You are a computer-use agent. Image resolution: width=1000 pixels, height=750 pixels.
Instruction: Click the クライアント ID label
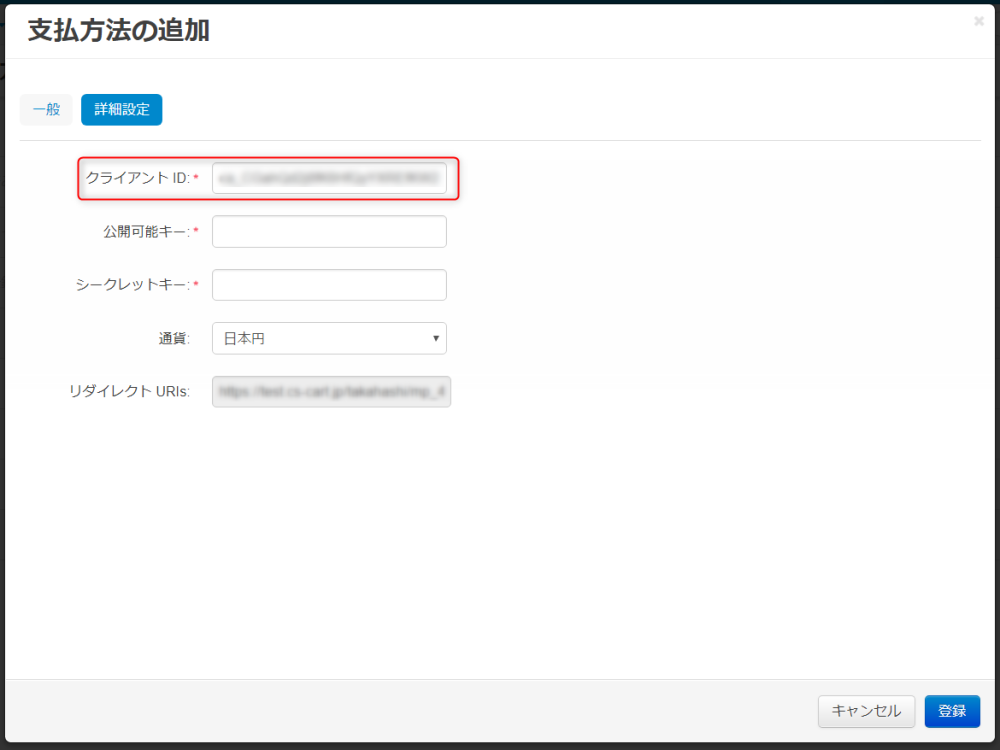[138, 178]
